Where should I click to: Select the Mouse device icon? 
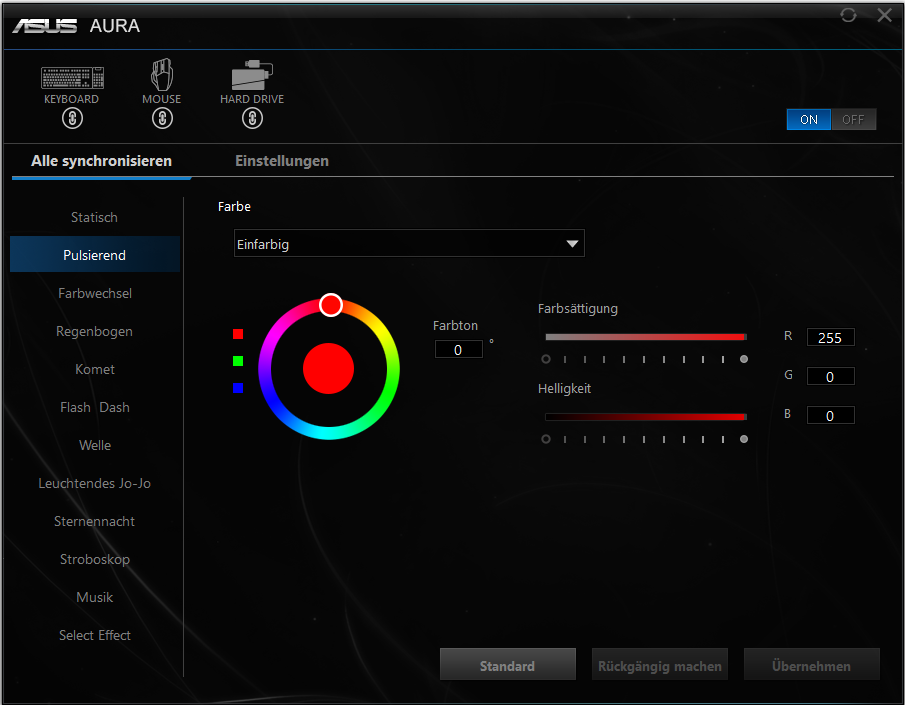[162, 74]
